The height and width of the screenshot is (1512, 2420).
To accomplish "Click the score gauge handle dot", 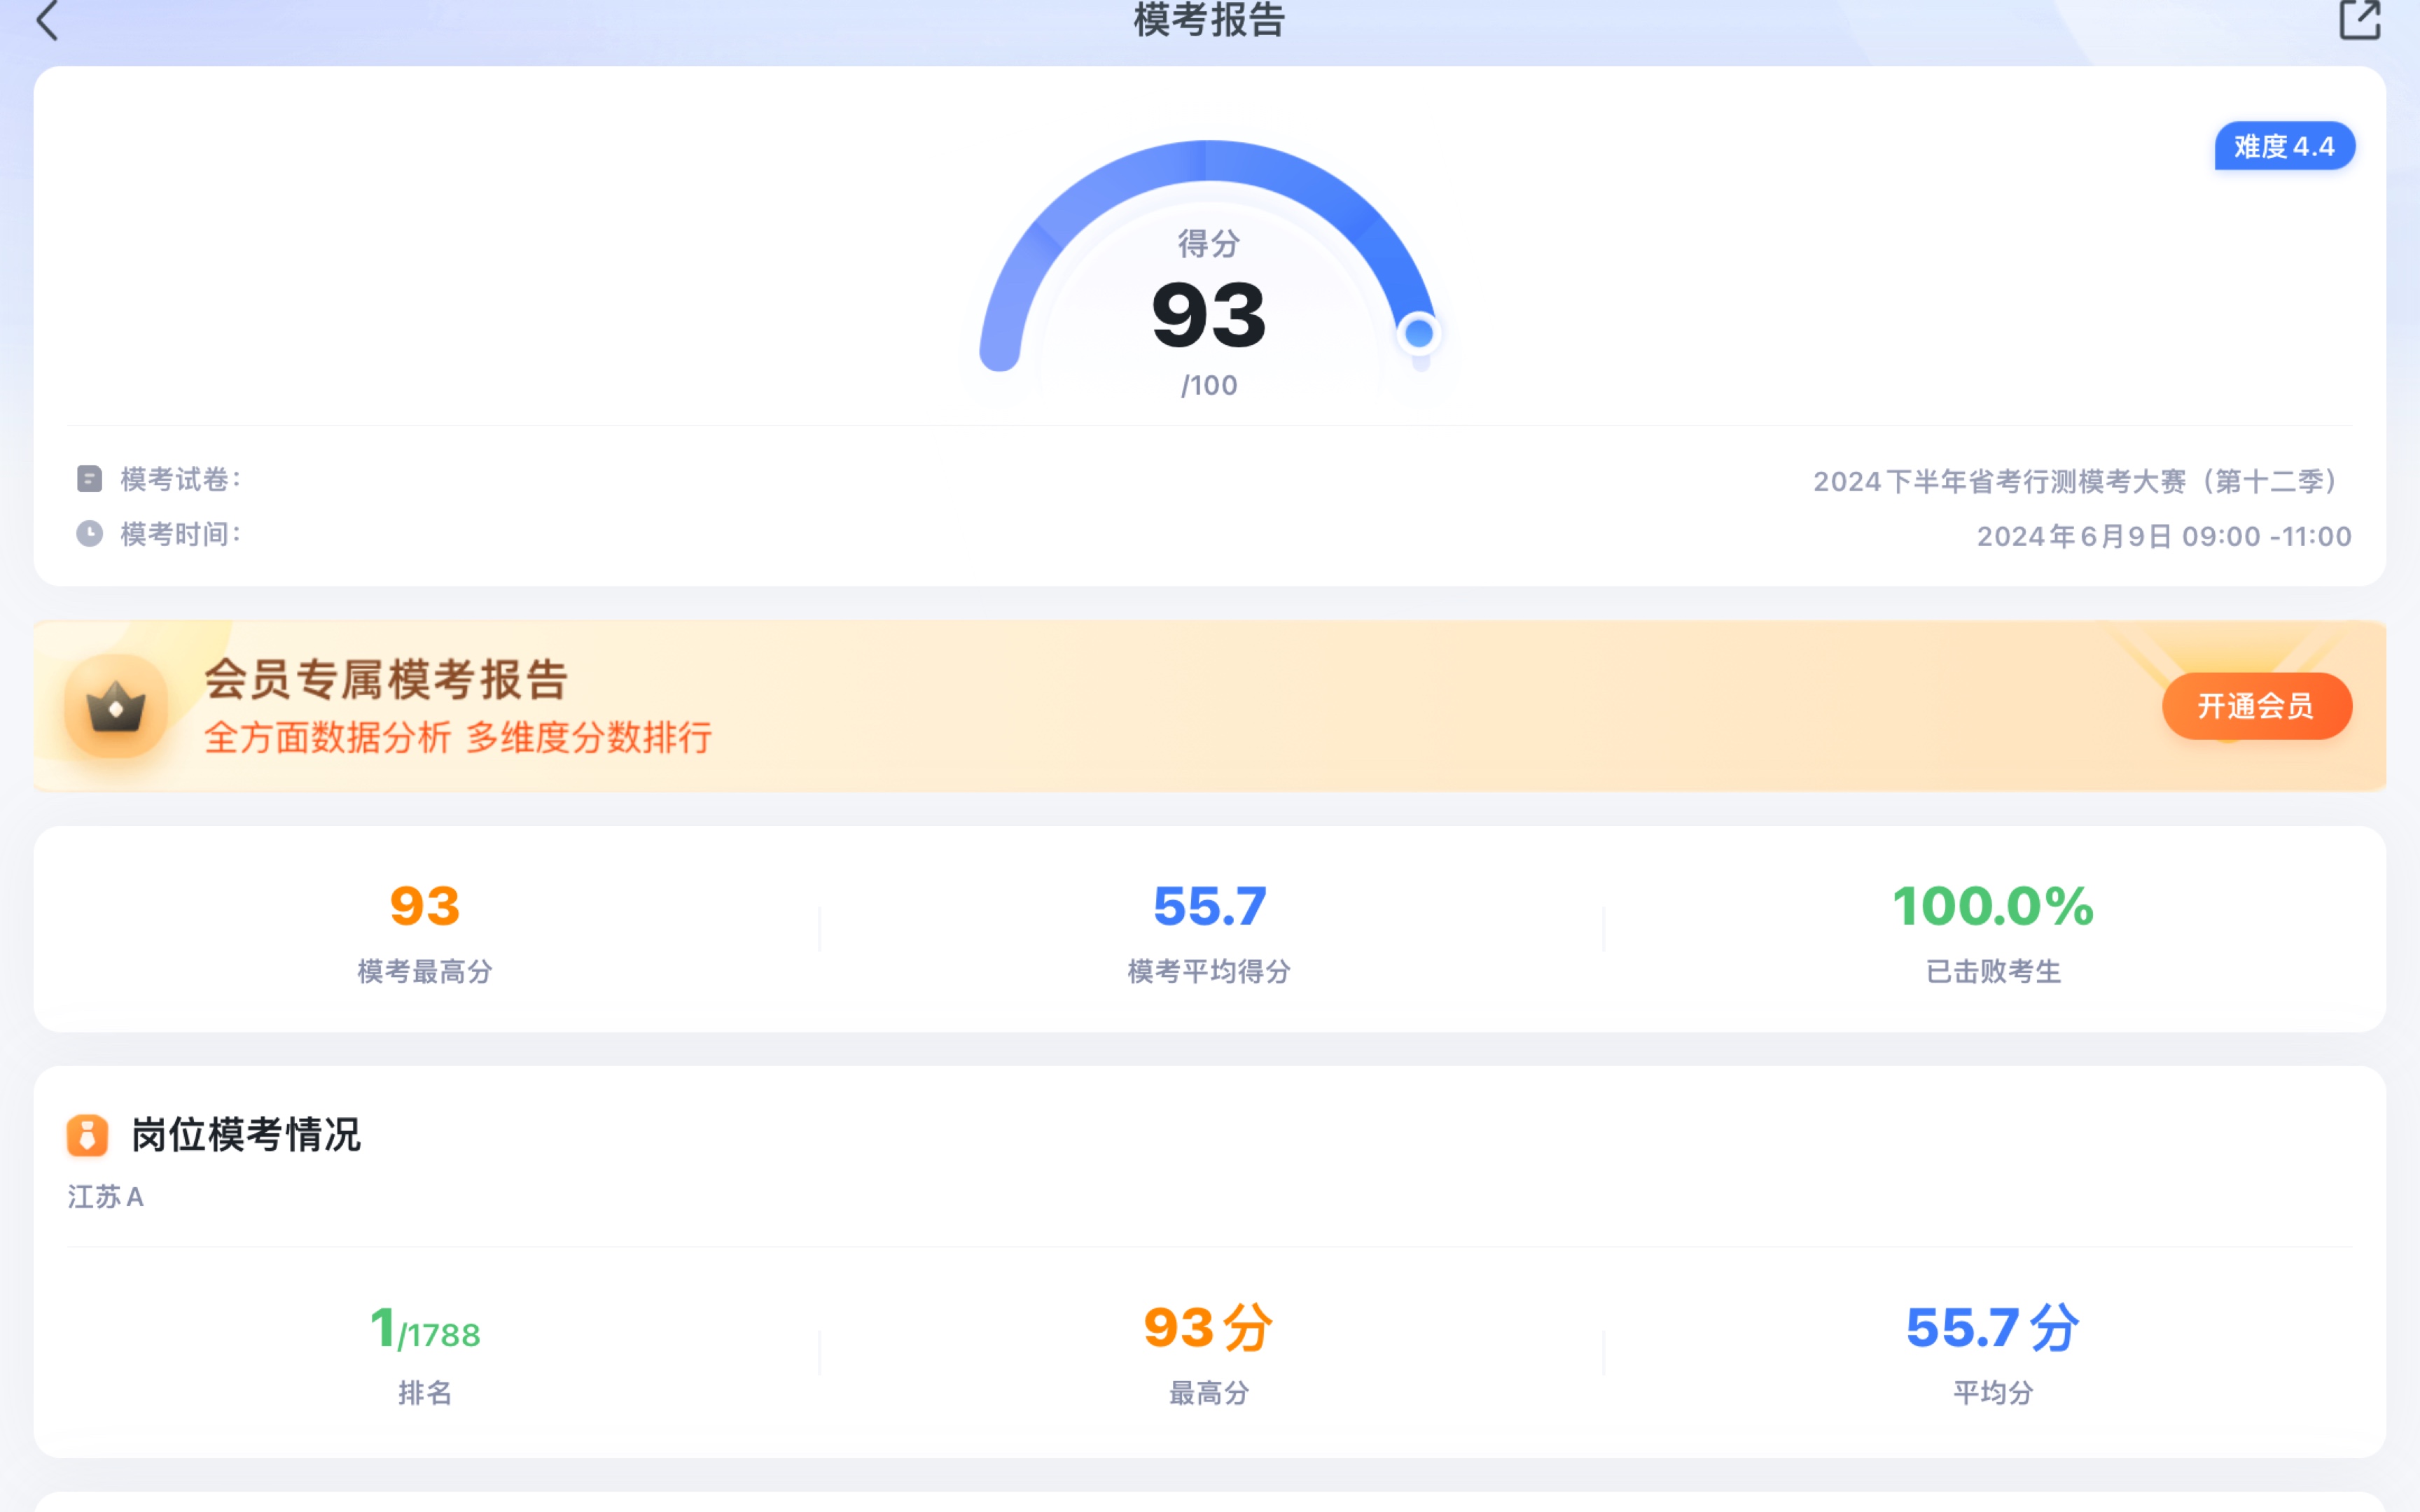I will 1419,333.
